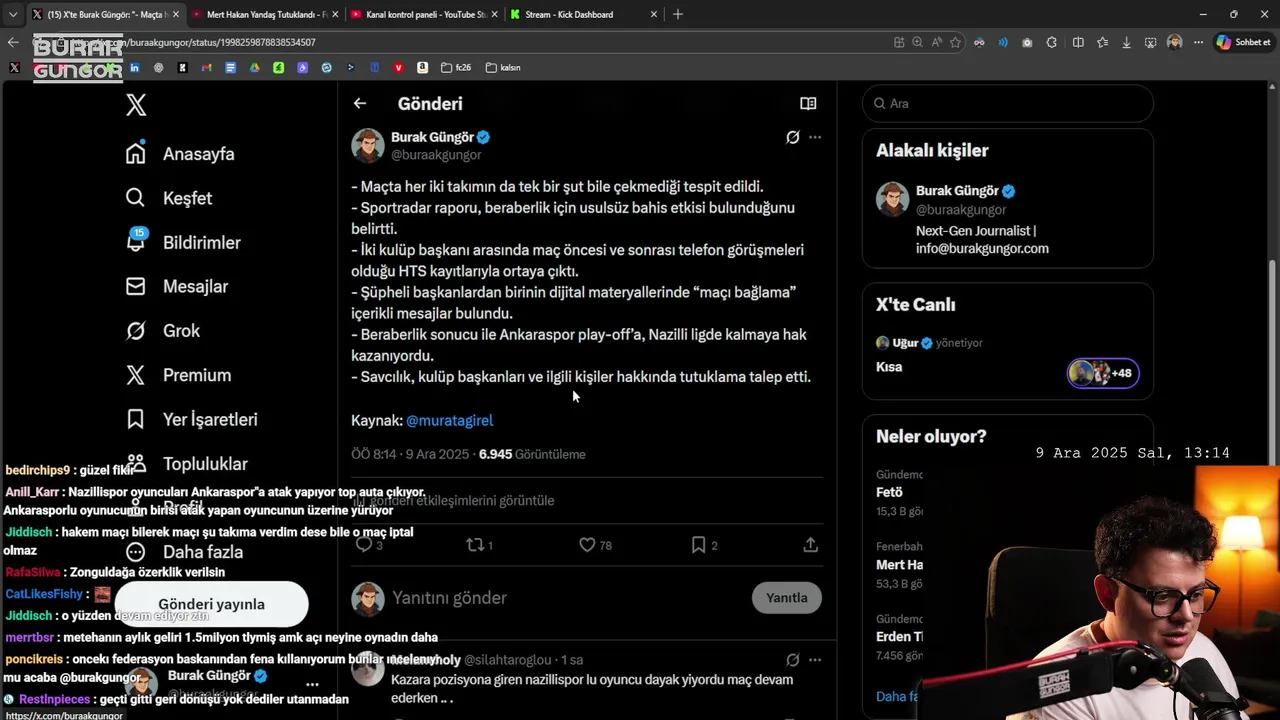This screenshot has width=1280, height=720.
Task: Open @muratagirel source link
Action: point(449,421)
